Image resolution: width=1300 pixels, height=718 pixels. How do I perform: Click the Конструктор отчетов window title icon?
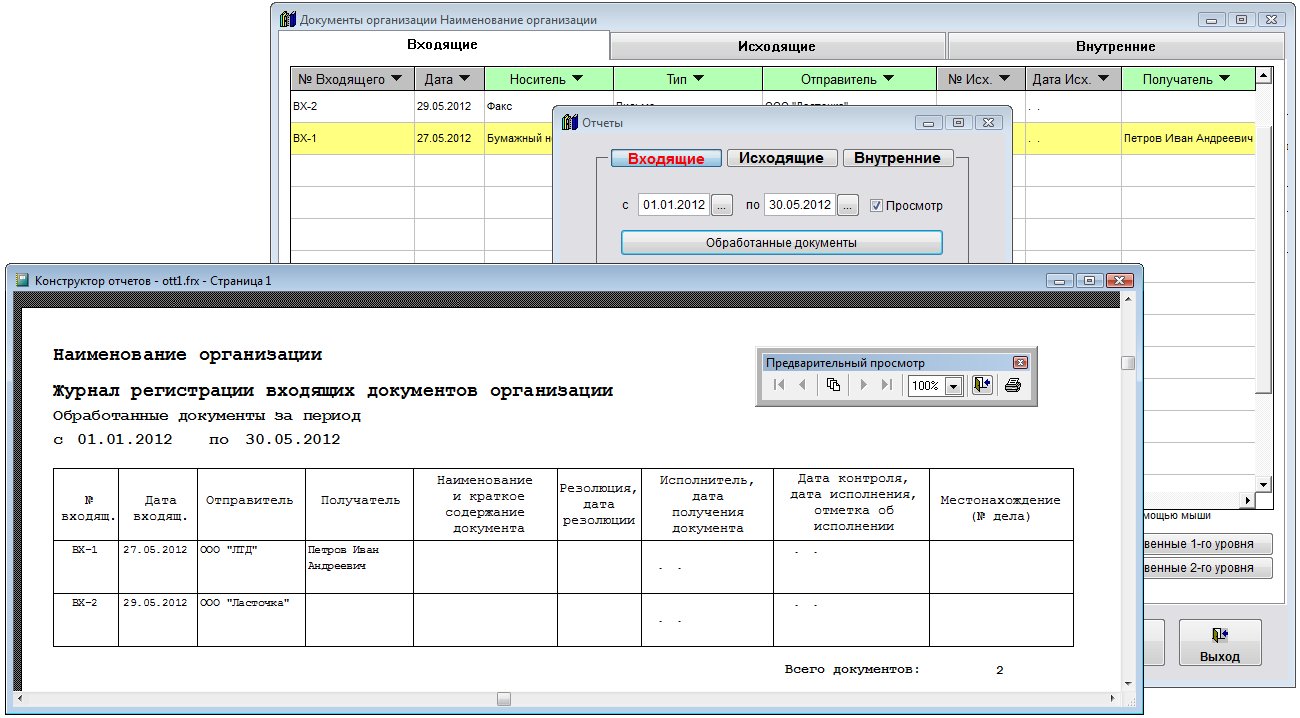22,281
